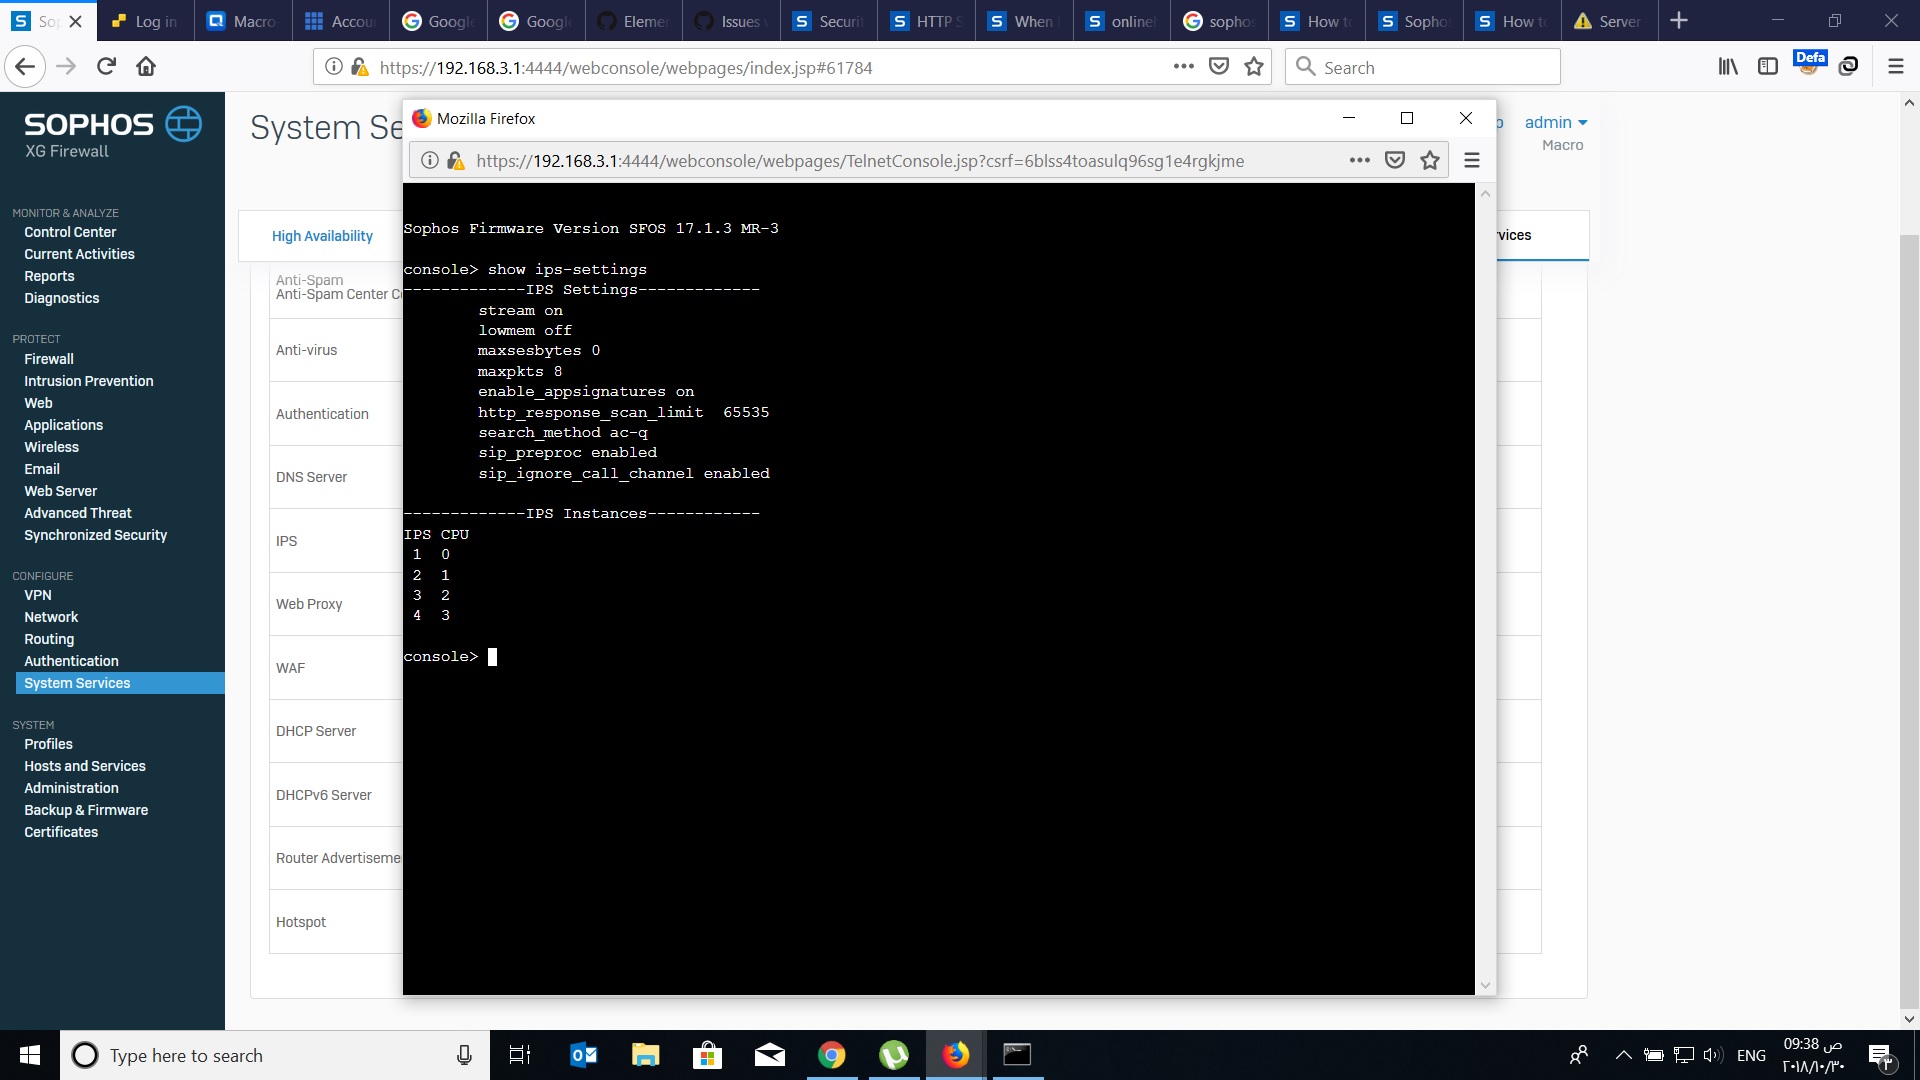Click the microphone icon in taskbar search
The image size is (1920, 1080).
[x=464, y=1055]
